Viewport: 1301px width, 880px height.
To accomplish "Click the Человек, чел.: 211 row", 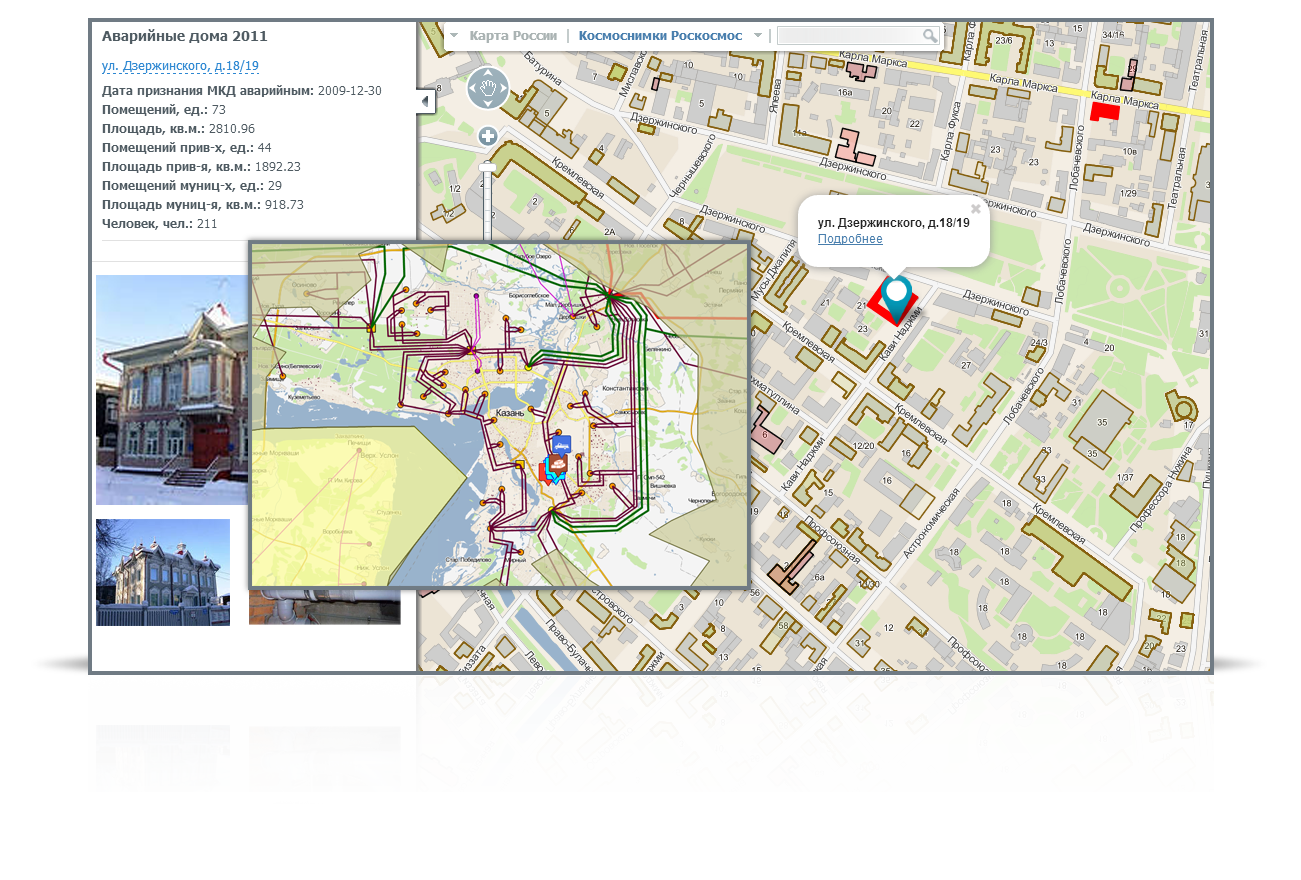I will pyautogui.click(x=160, y=224).
